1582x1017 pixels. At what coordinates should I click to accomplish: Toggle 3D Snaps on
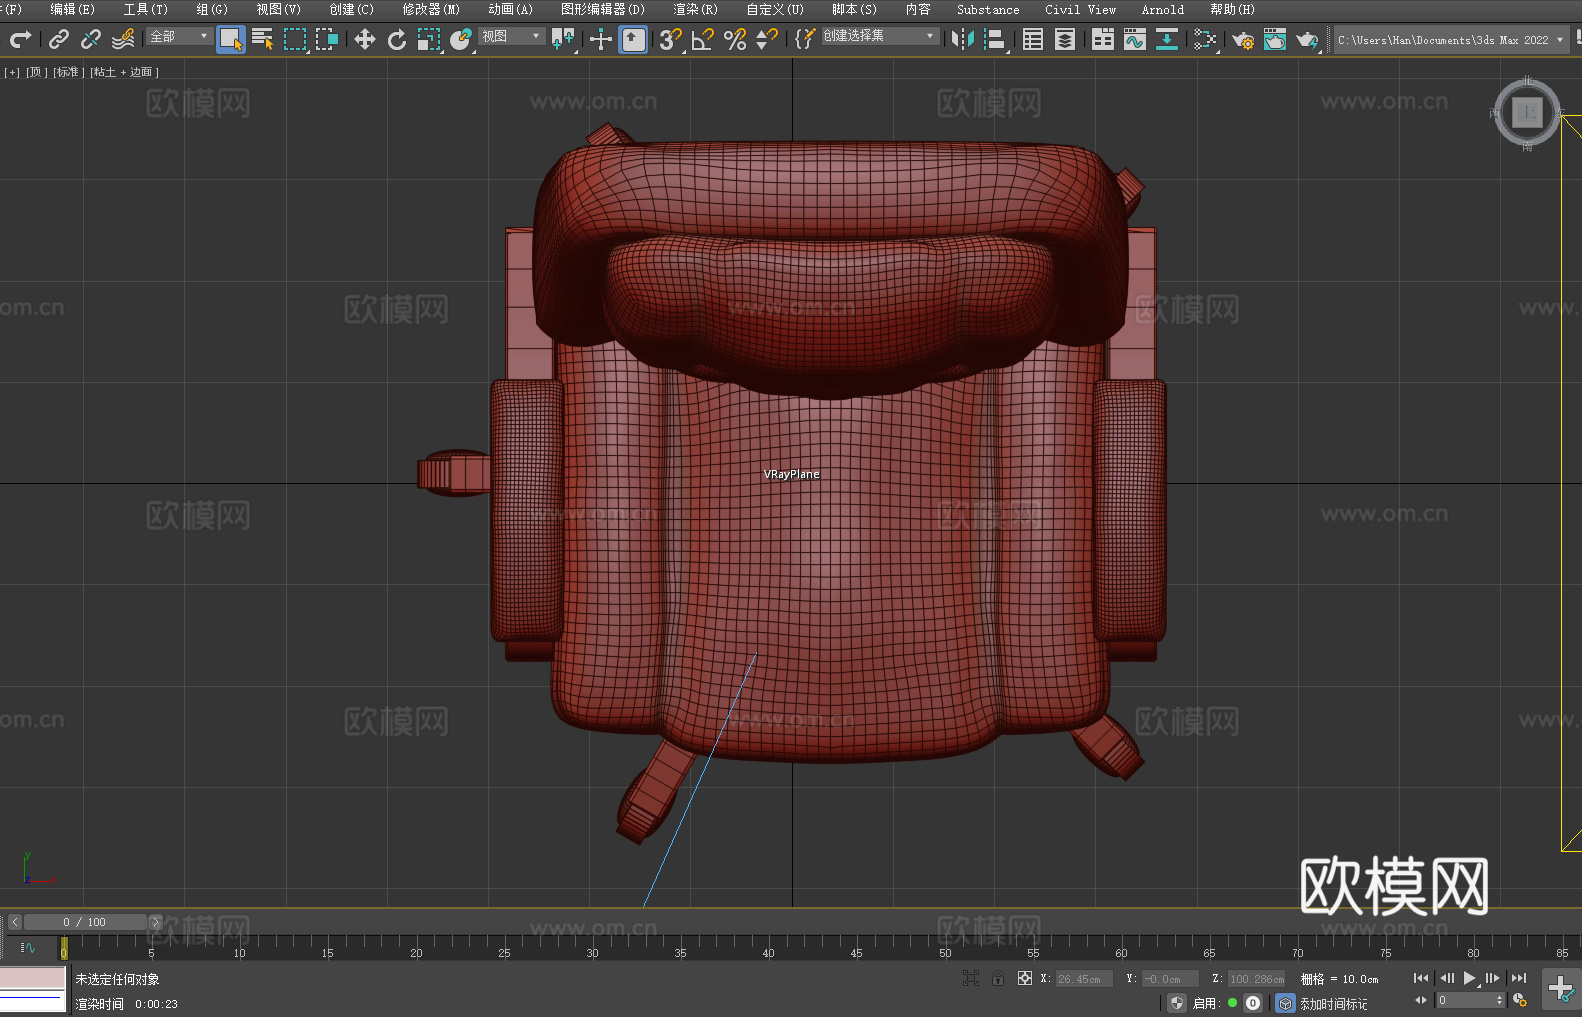pyautogui.click(x=671, y=39)
